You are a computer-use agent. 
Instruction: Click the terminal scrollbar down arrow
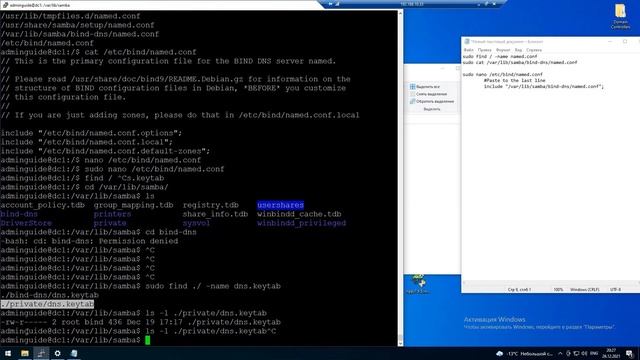click(400, 343)
